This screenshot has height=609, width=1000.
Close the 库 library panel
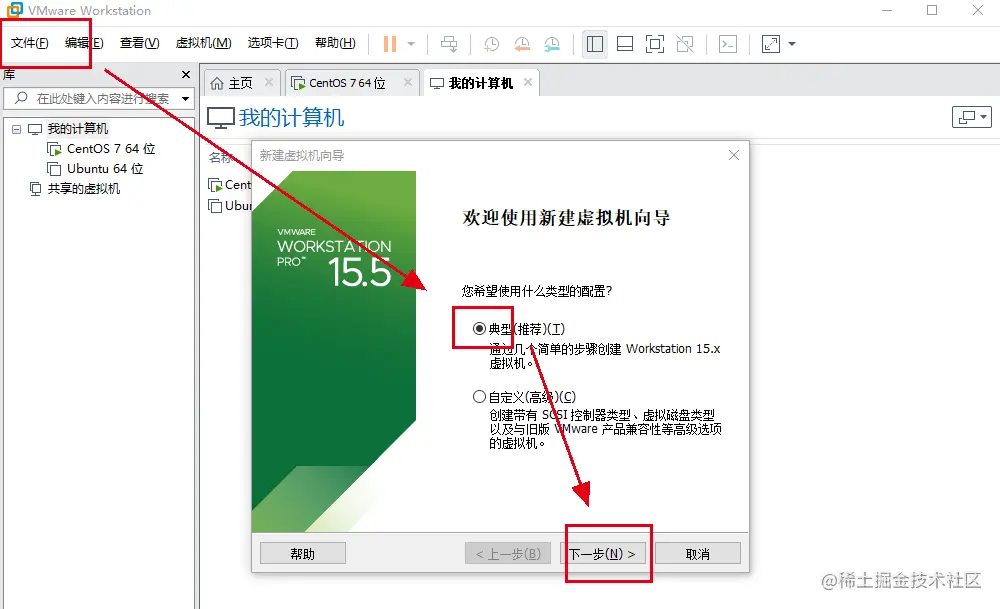point(186,75)
